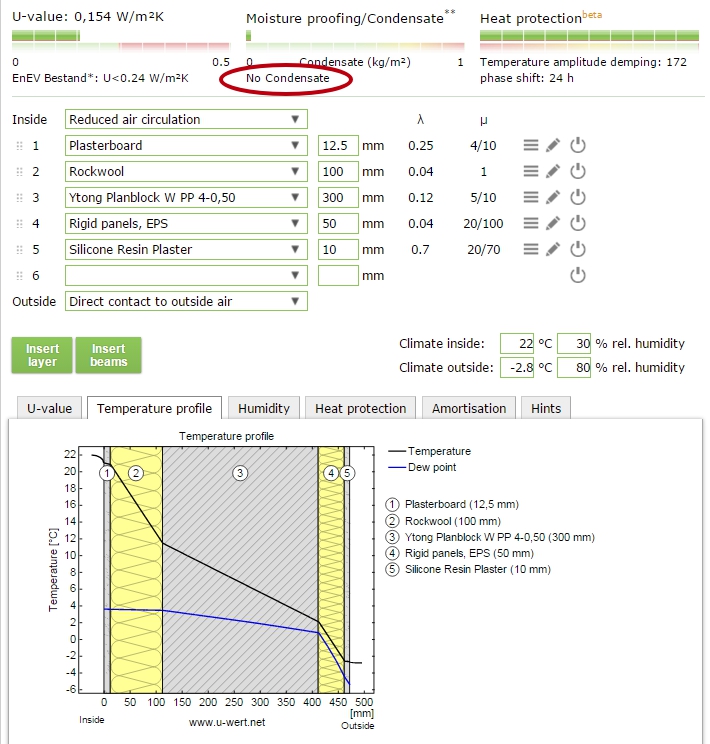Click the Rockwool thickness field 100
Screen dimensions: 710x744
[x=338, y=171]
